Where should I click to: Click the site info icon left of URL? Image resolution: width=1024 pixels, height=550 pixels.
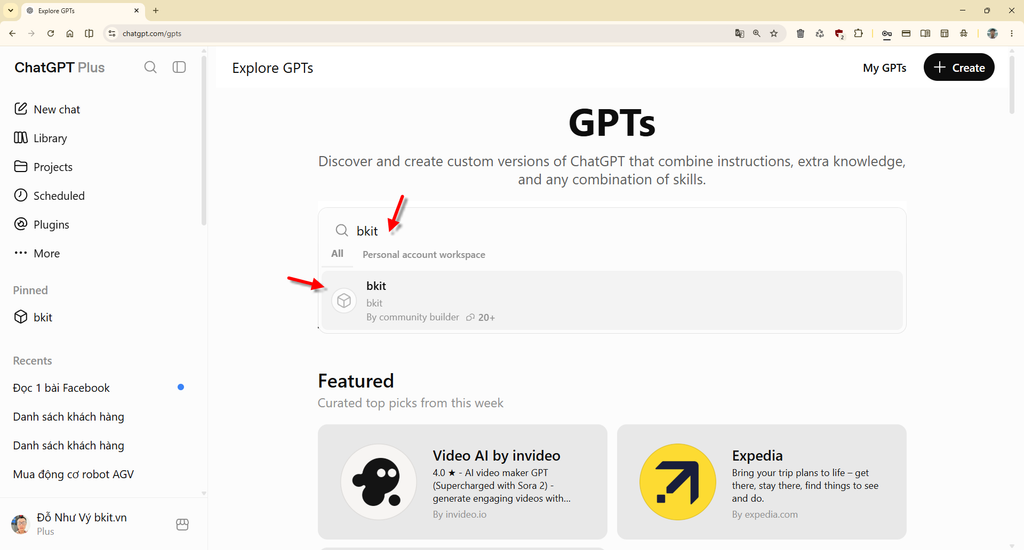point(112,33)
